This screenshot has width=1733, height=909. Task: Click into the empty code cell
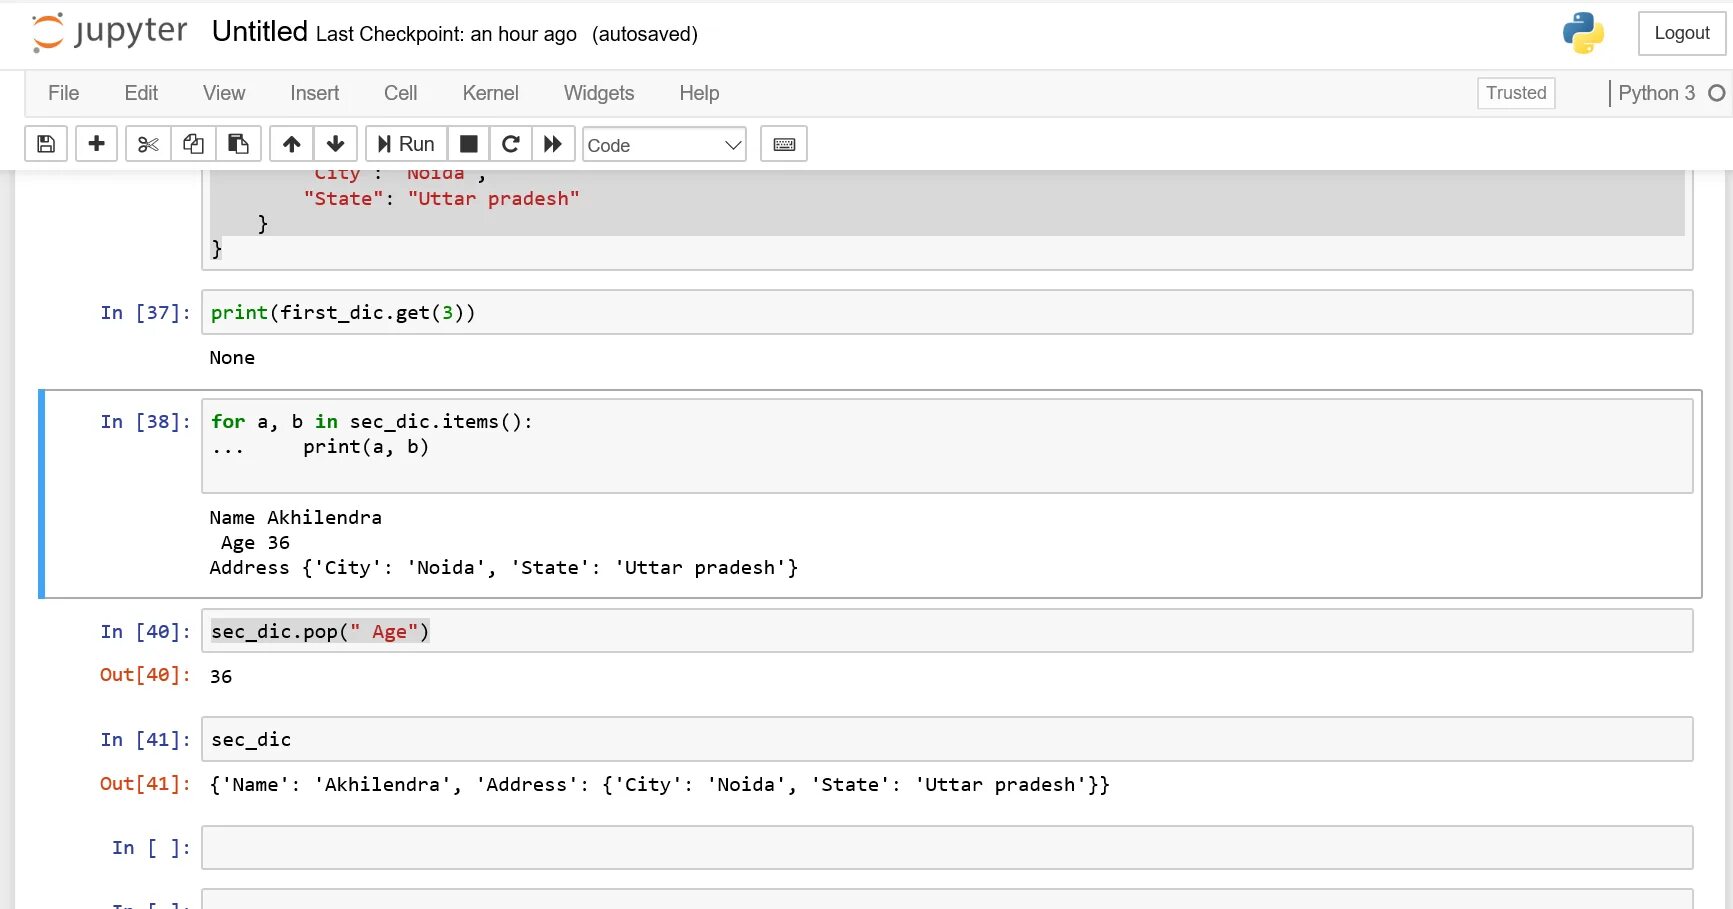point(946,848)
